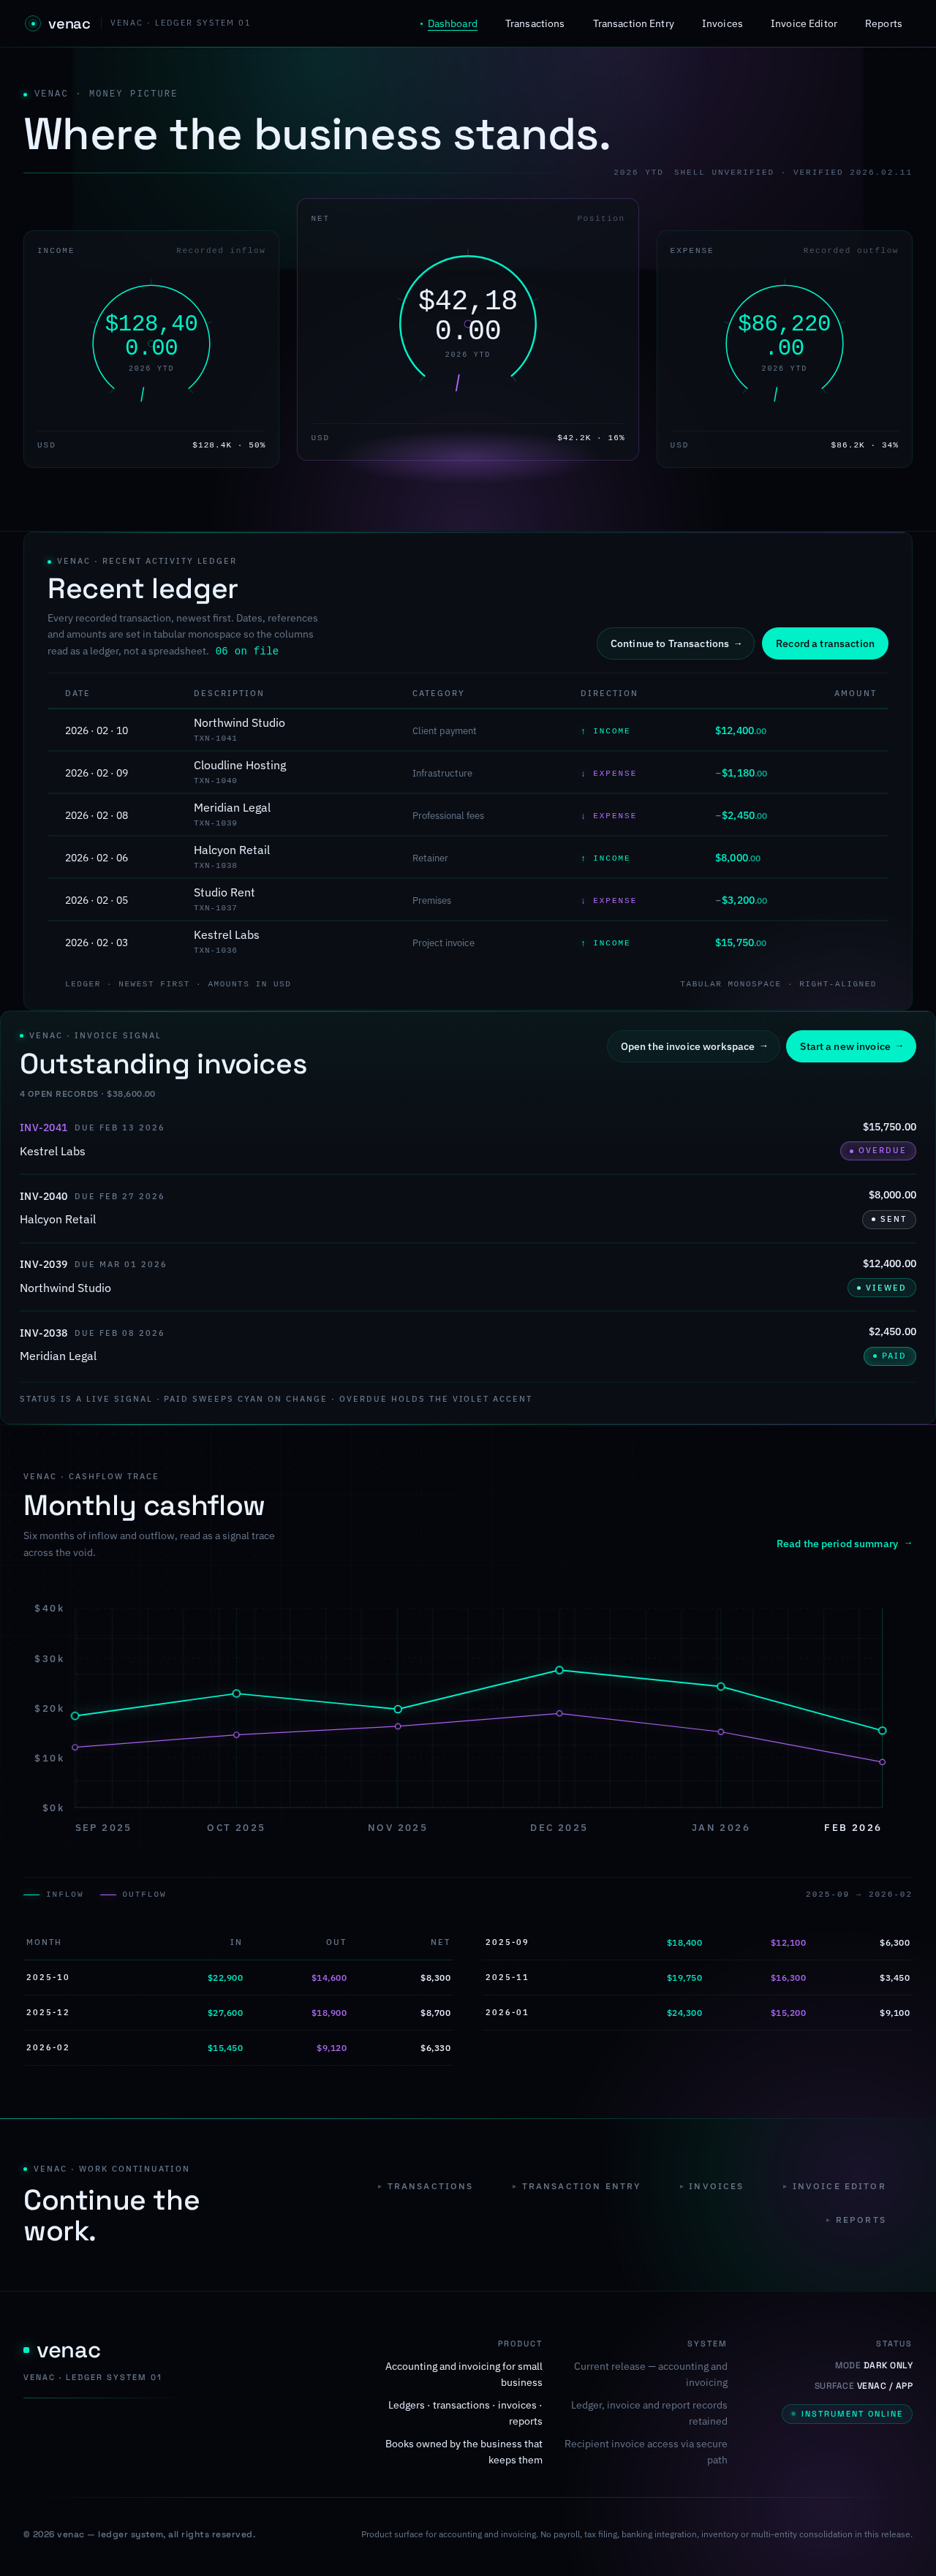This screenshot has width=936, height=2576.
Task: Select the Cloudline Hosting ledger row
Action: coord(467,773)
